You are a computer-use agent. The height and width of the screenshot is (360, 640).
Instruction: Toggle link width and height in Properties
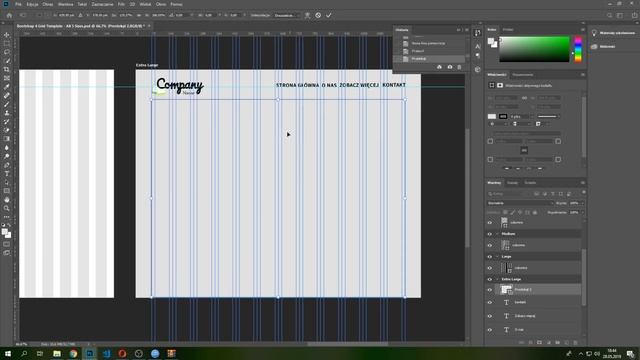524,98
